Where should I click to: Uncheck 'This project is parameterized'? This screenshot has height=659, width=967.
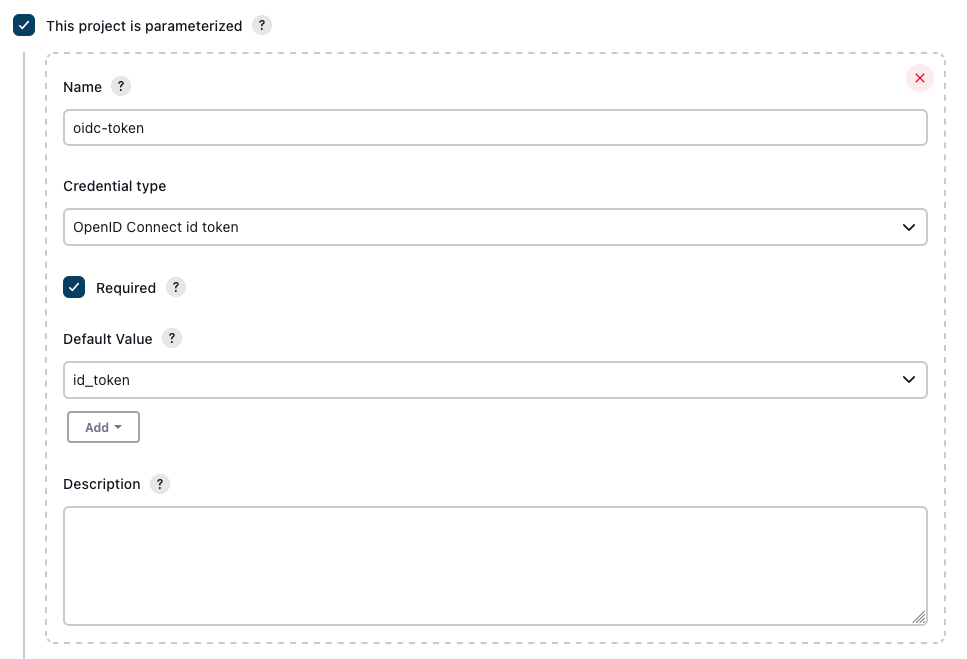pyautogui.click(x=24, y=25)
